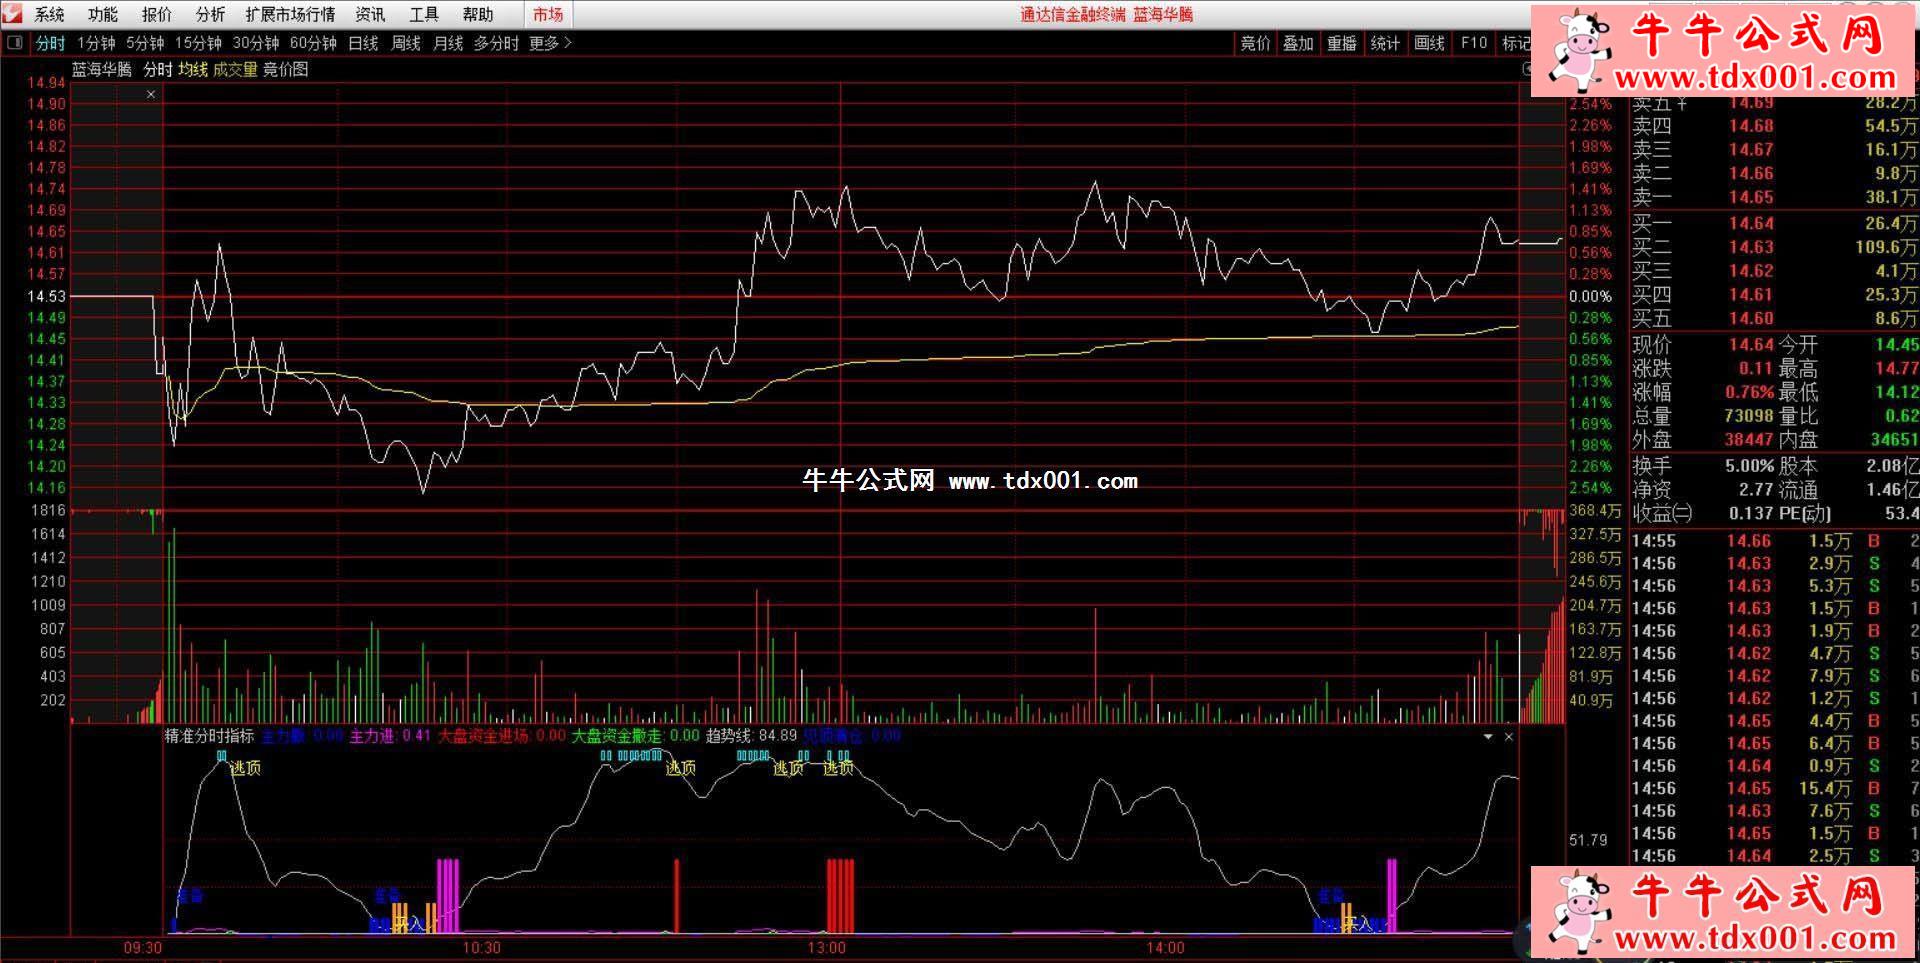Click the 成交量 legend label

(235, 69)
